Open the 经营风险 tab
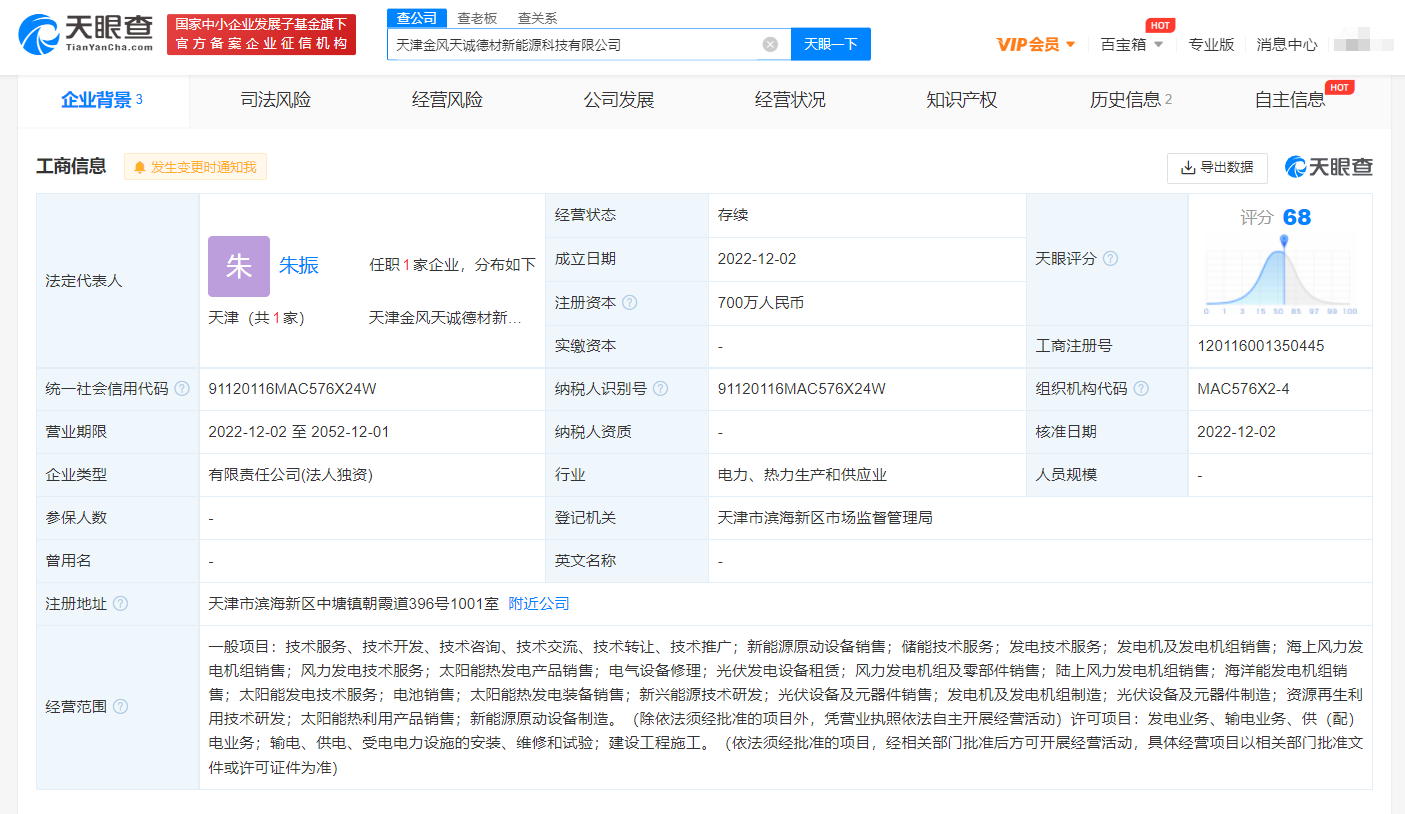The height and width of the screenshot is (814, 1405). point(447,100)
